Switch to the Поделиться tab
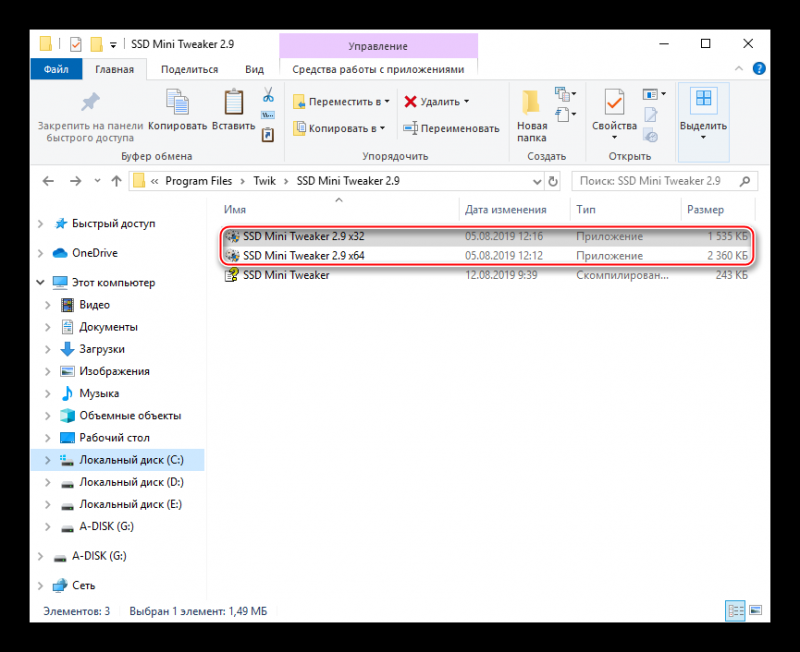This screenshot has width=800, height=652. tap(189, 69)
